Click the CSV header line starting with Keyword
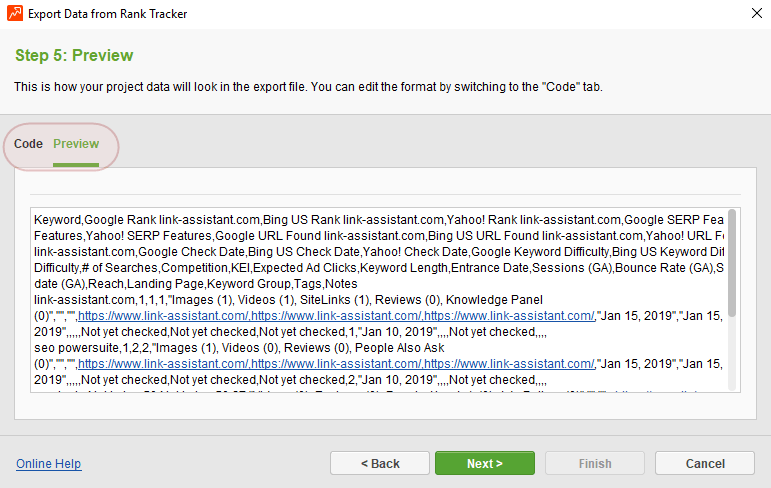This screenshot has height=488, width=771. coord(379,220)
